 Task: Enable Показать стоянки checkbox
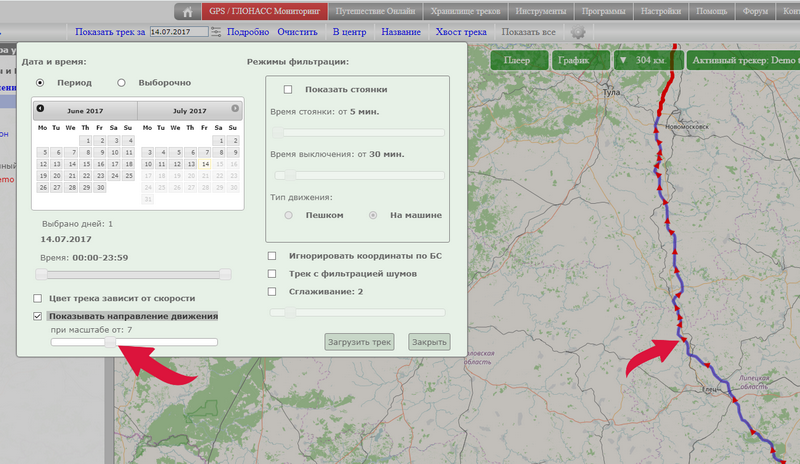point(288,89)
